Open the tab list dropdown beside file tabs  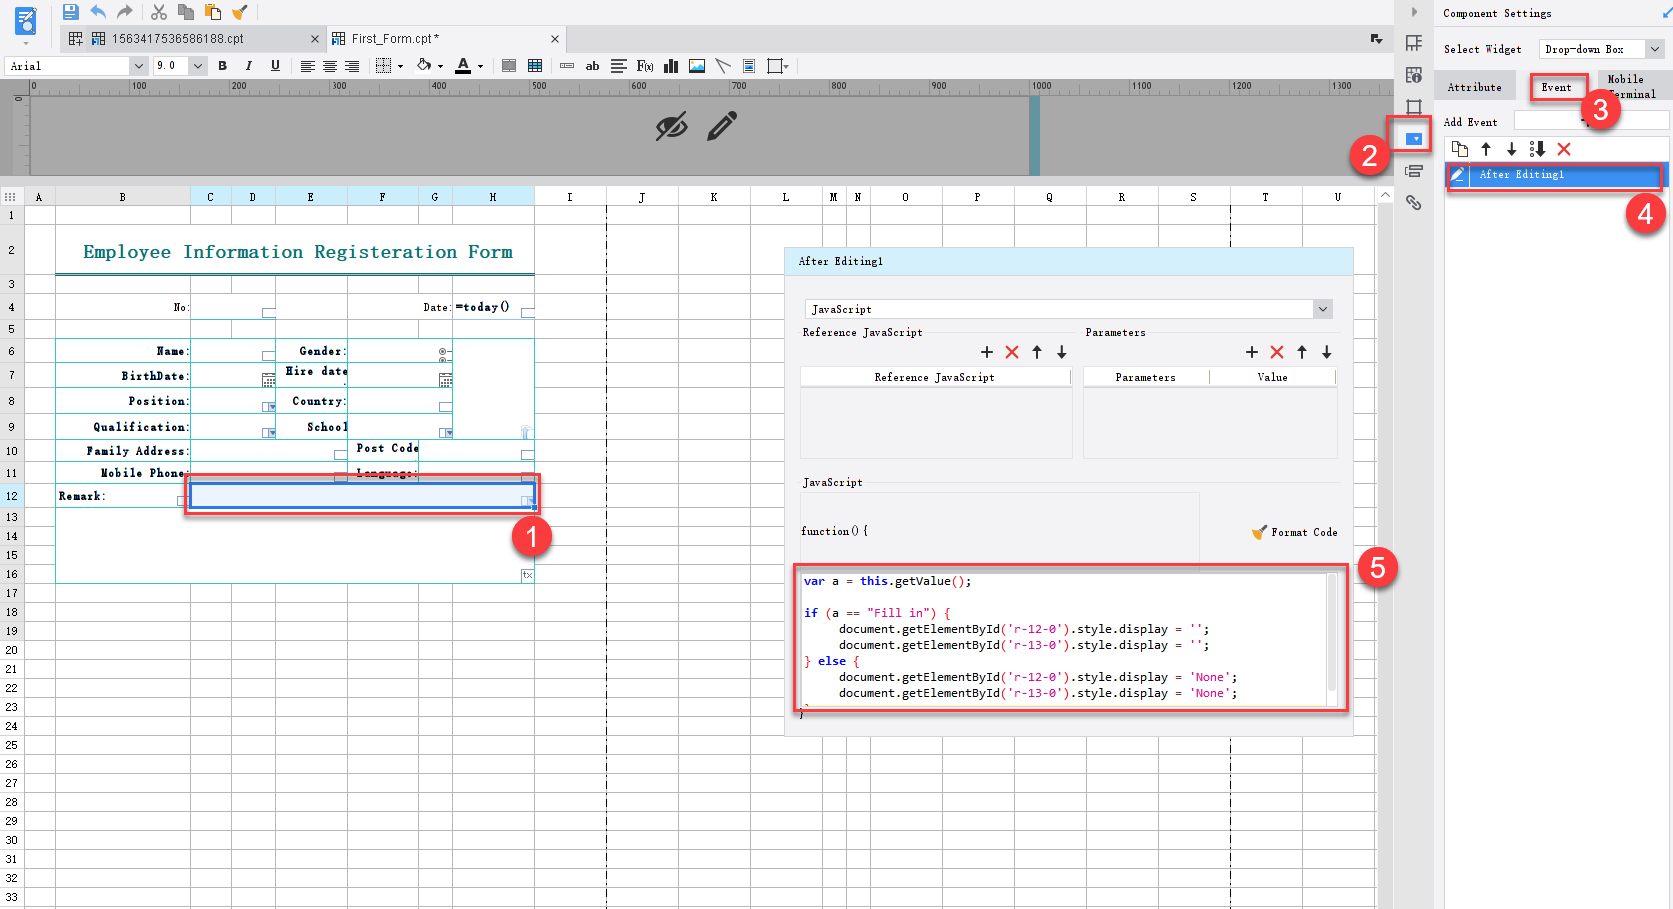(x=1376, y=39)
